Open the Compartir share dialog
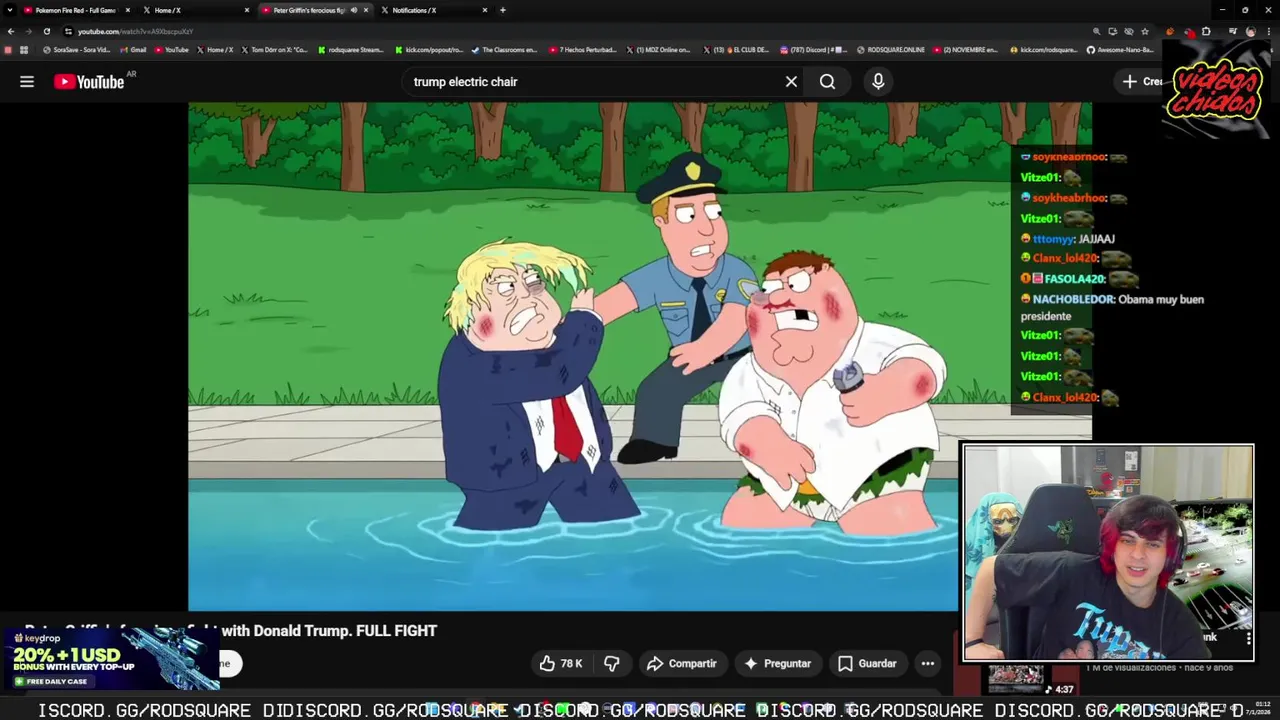 point(681,663)
